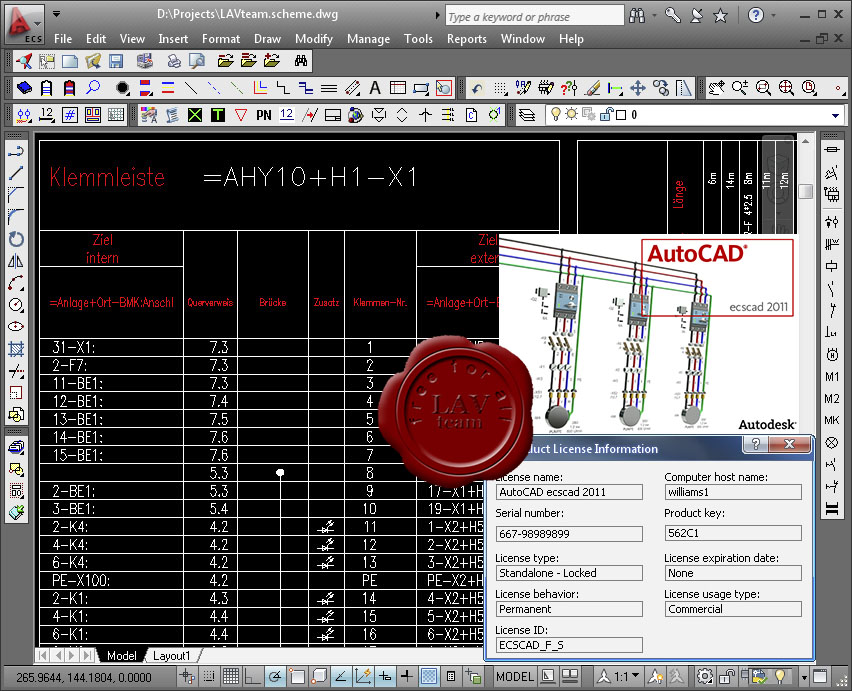Click the MK symbol in right toolbar
852x691 pixels.
832,420
